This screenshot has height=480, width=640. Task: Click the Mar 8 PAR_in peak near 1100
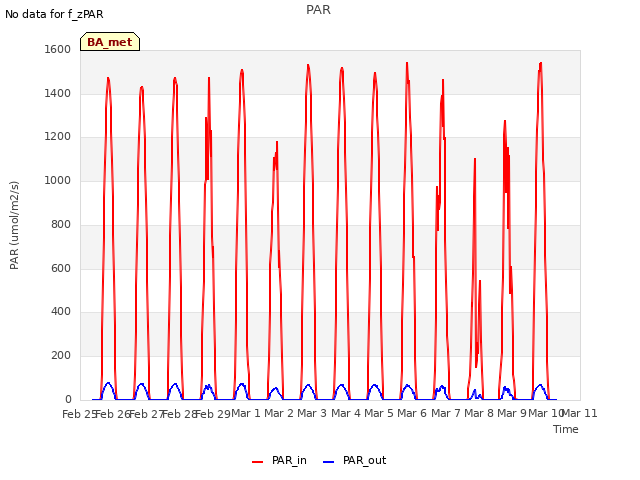tap(475, 159)
